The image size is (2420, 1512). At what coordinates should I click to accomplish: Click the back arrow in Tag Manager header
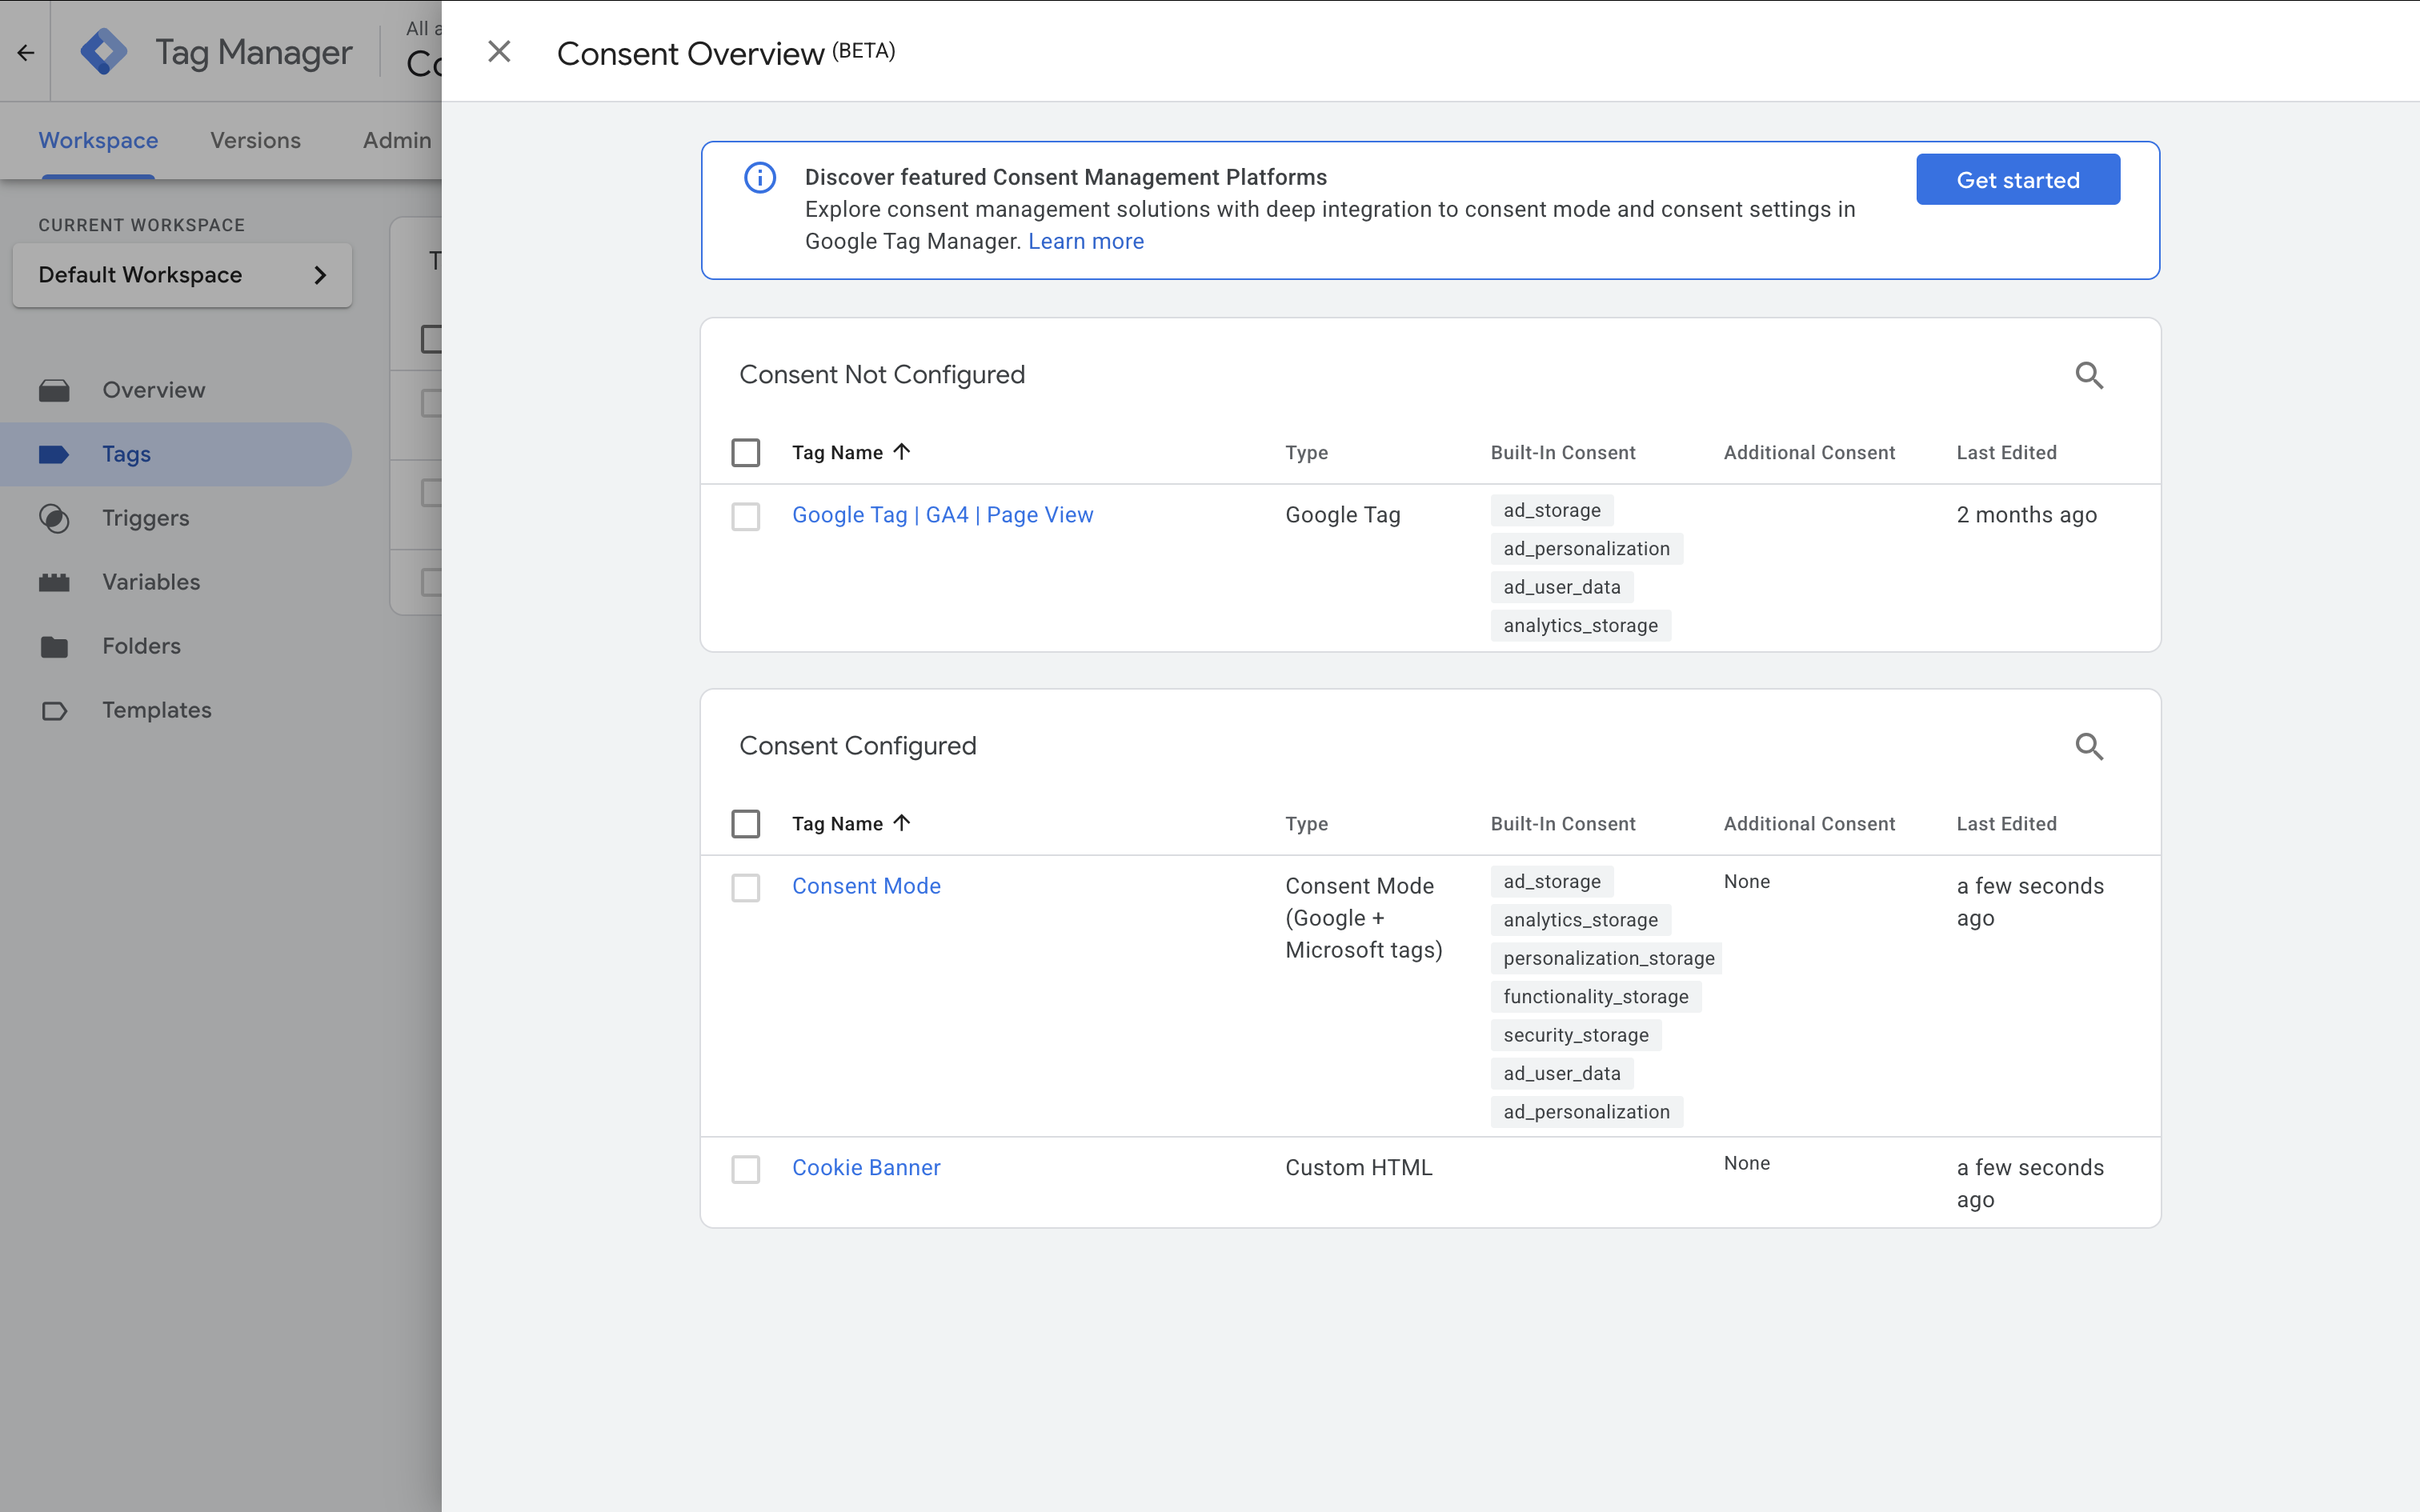pyautogui.click(x=26, y=52)
